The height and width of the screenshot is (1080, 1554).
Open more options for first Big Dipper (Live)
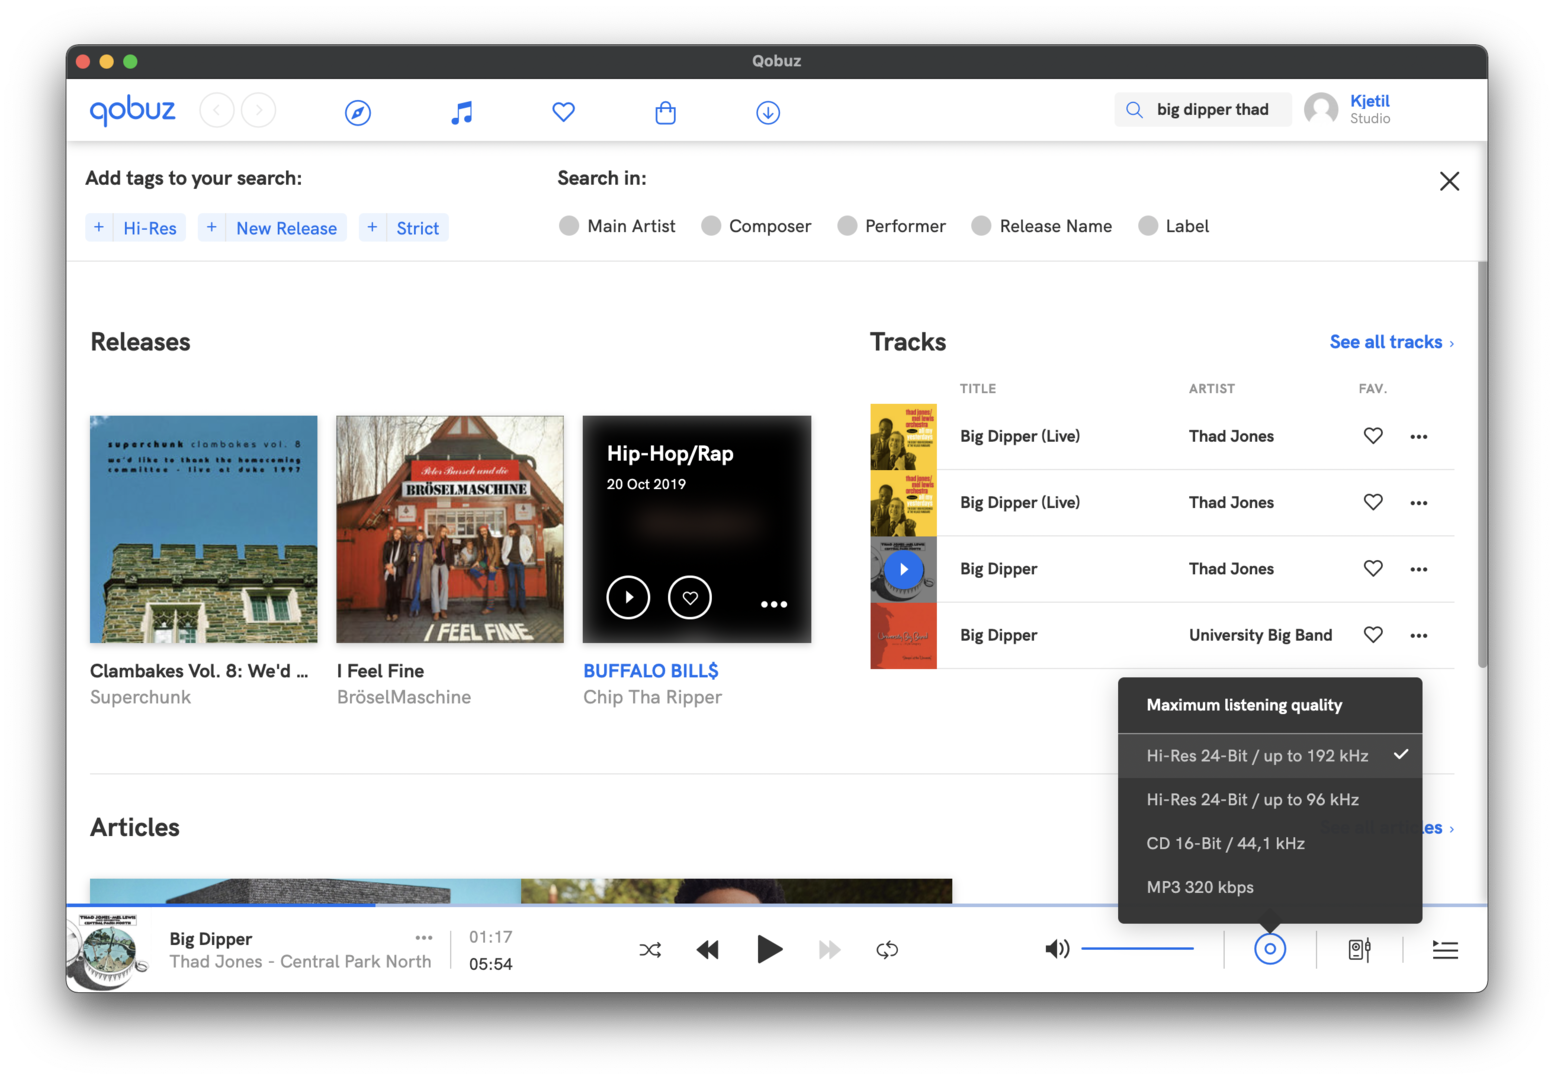click(1419, 437)
